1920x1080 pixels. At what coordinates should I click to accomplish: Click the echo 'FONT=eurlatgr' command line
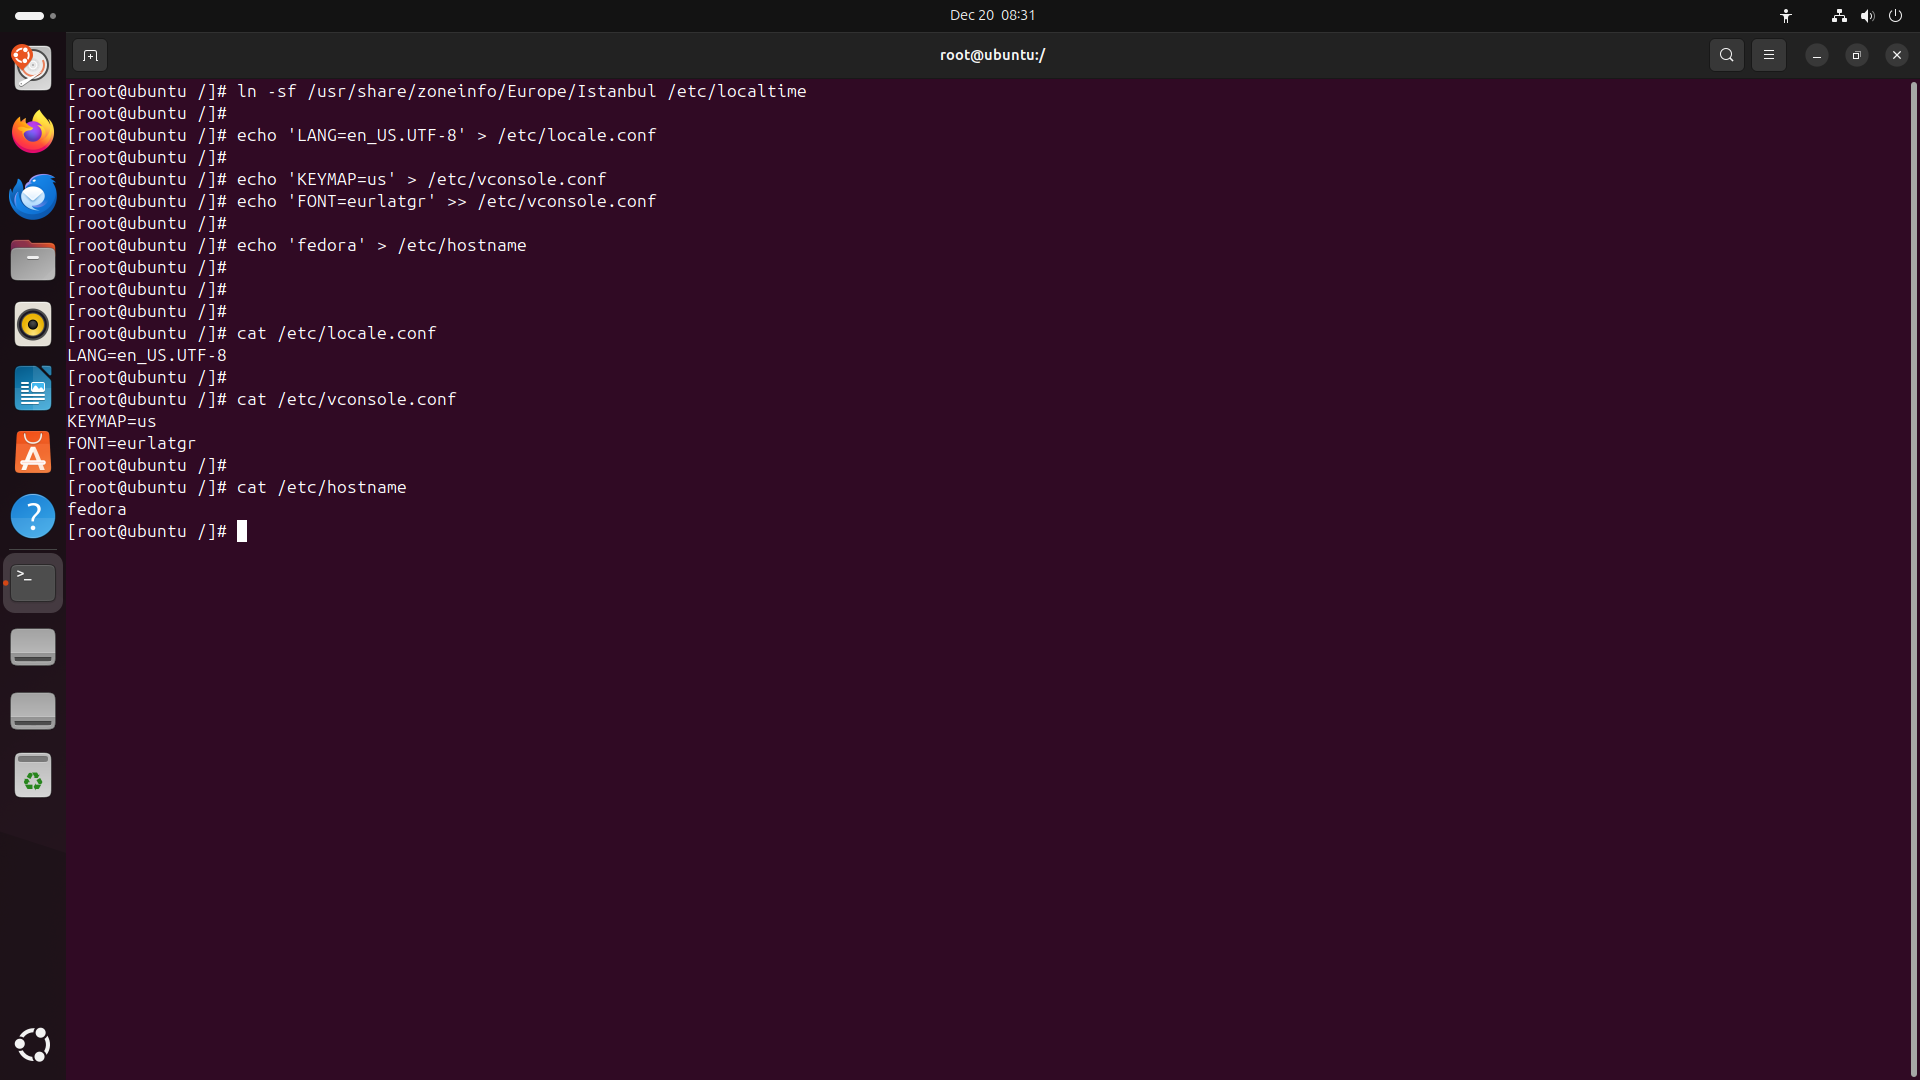362,201
